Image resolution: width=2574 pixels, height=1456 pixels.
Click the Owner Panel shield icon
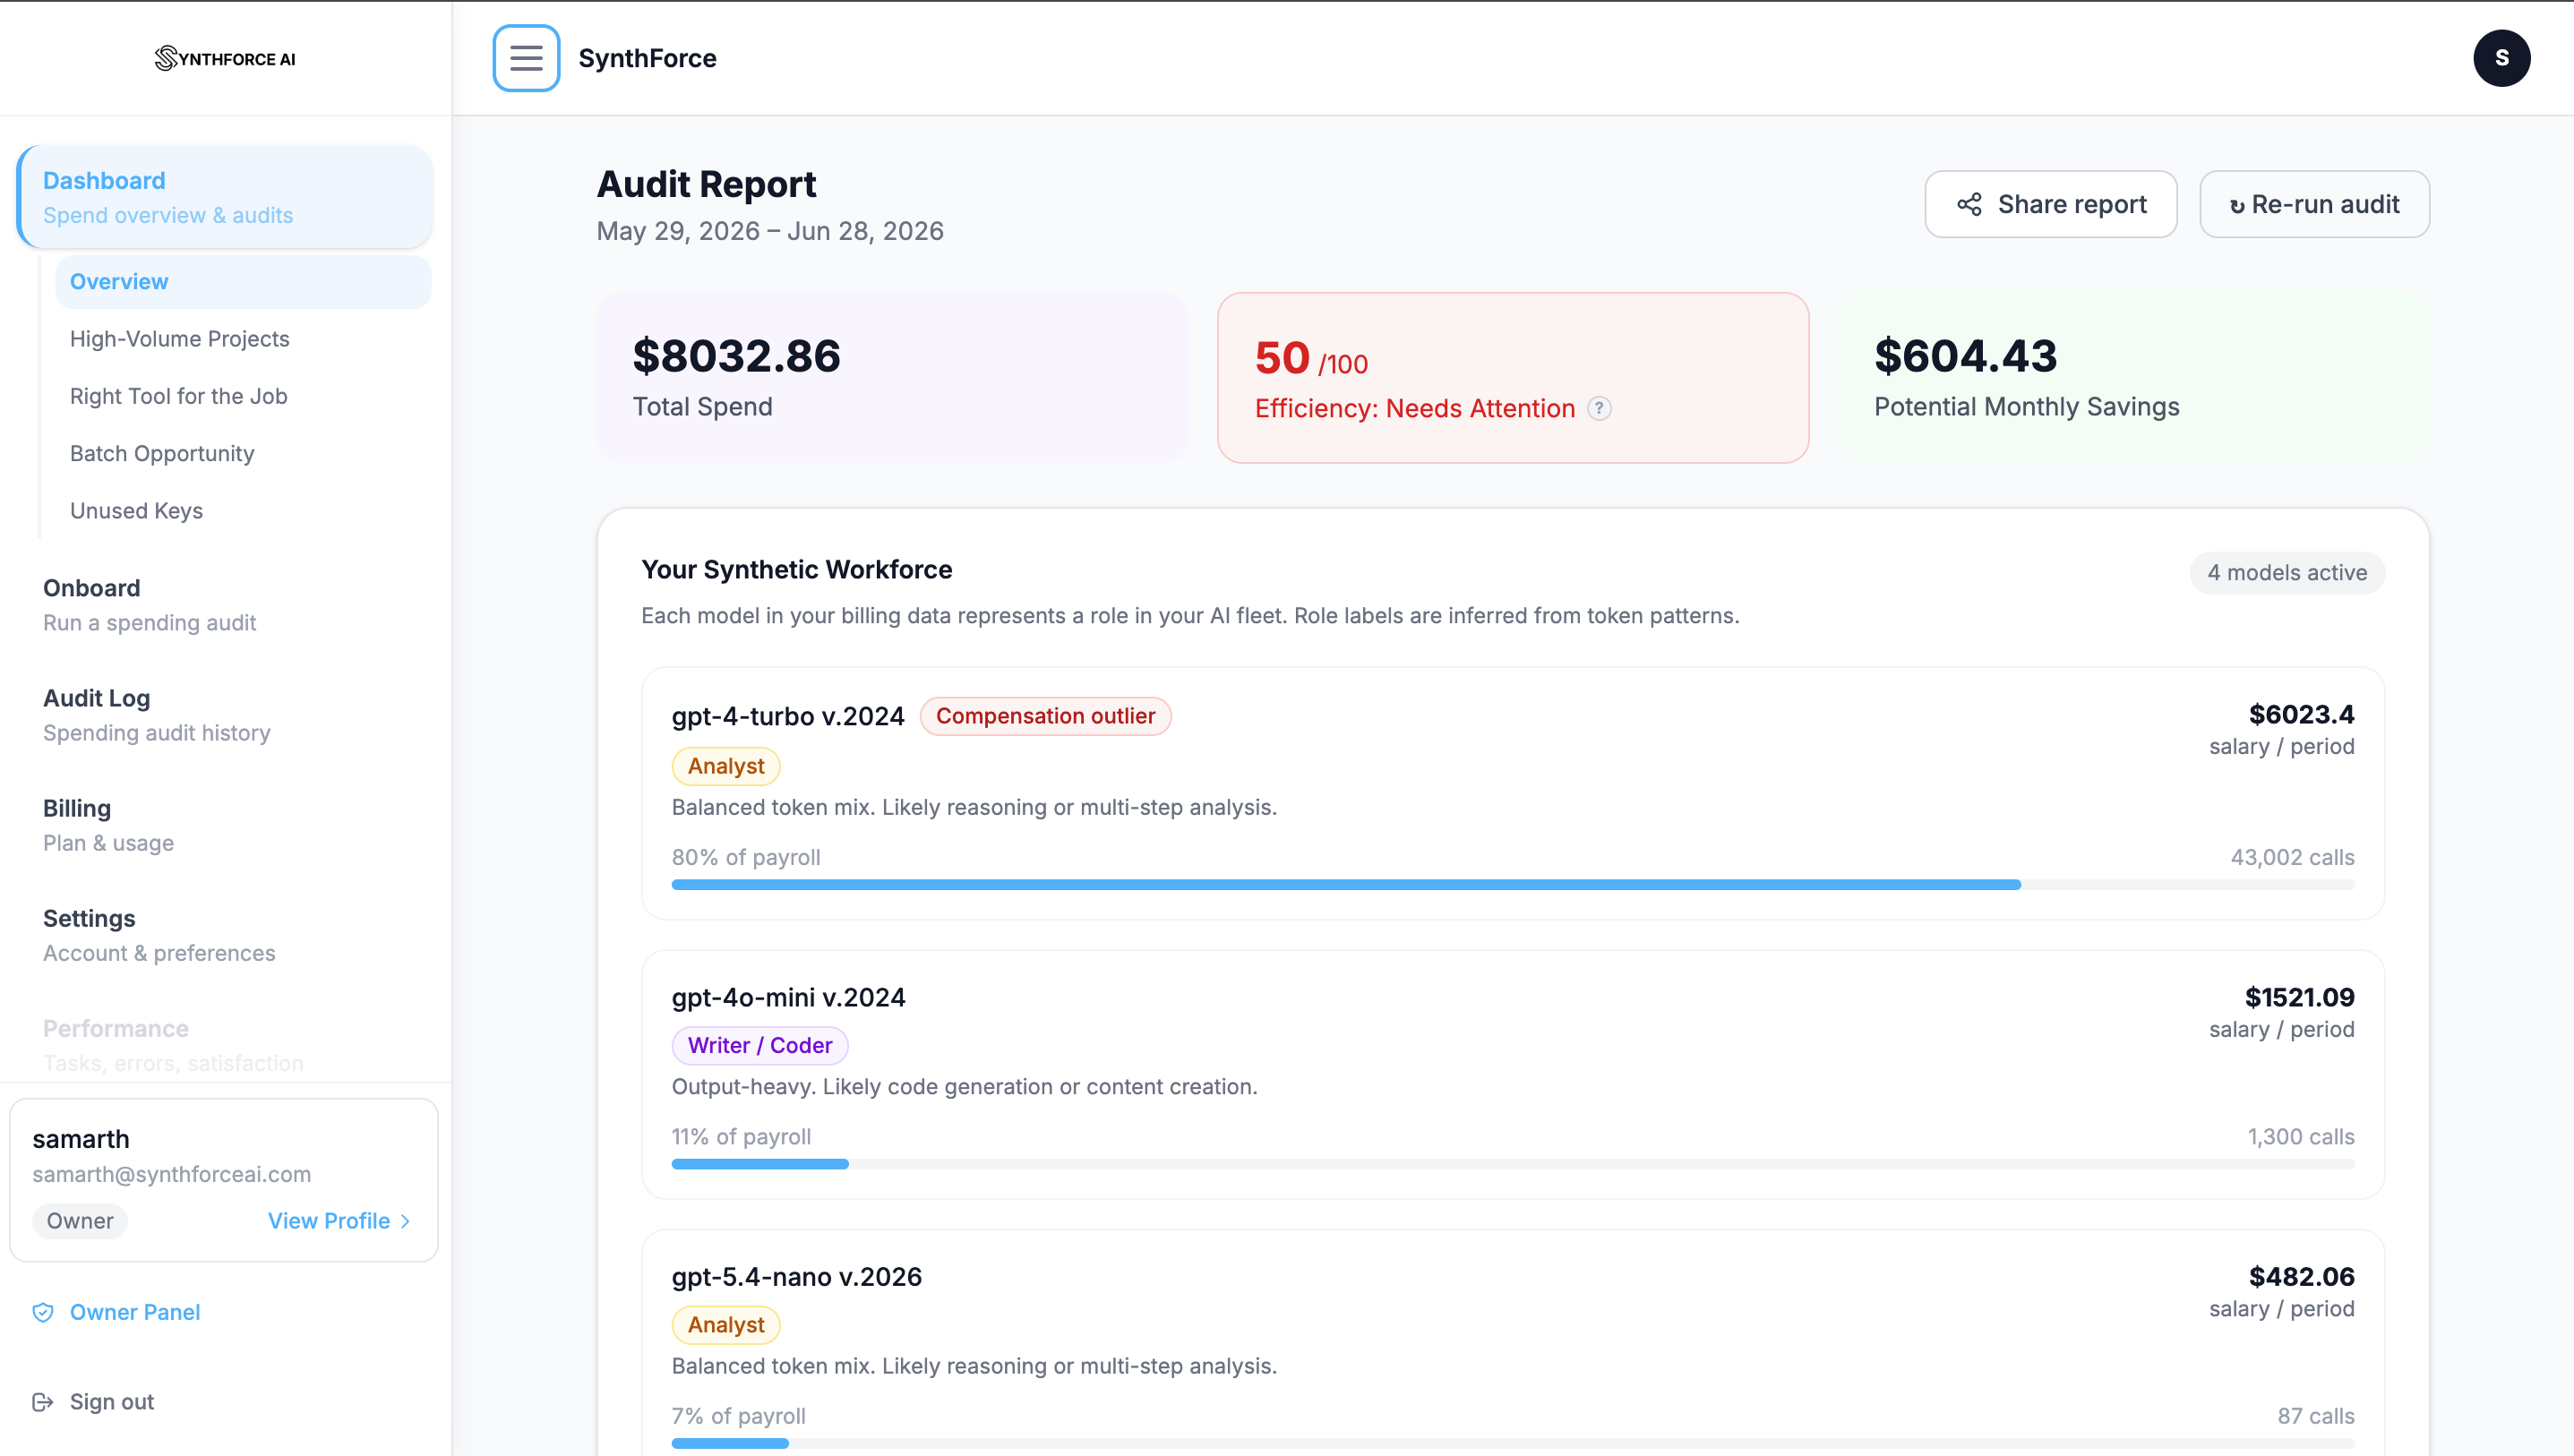click(43, 1312)
